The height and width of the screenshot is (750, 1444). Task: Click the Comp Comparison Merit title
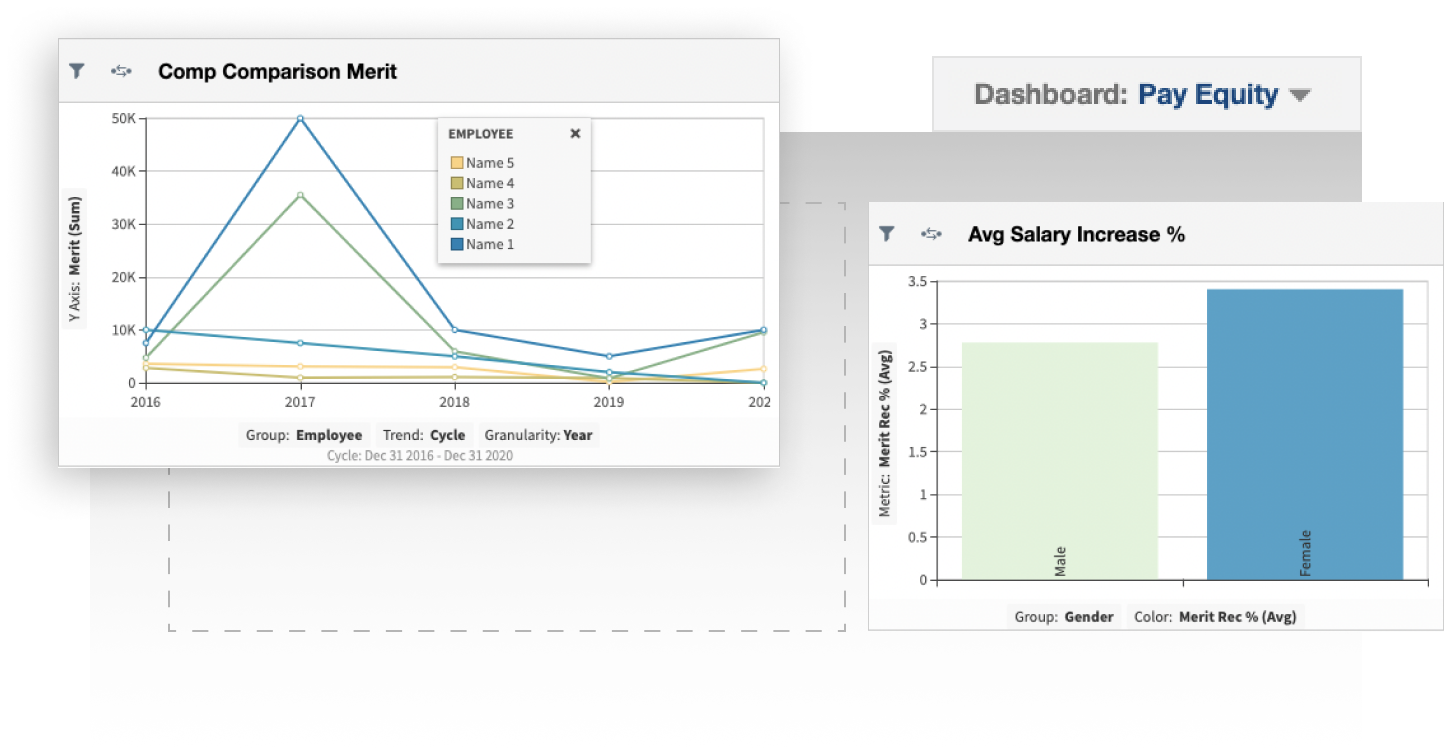(278, 71)
